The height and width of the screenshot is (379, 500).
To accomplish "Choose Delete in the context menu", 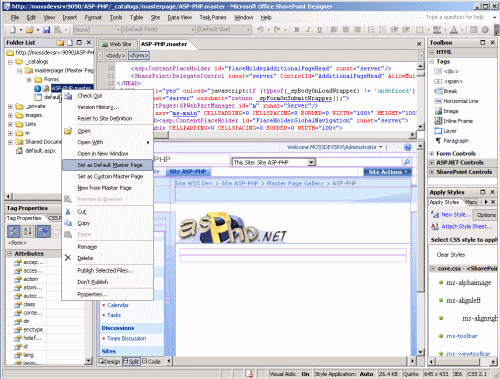I will (107, 258).
